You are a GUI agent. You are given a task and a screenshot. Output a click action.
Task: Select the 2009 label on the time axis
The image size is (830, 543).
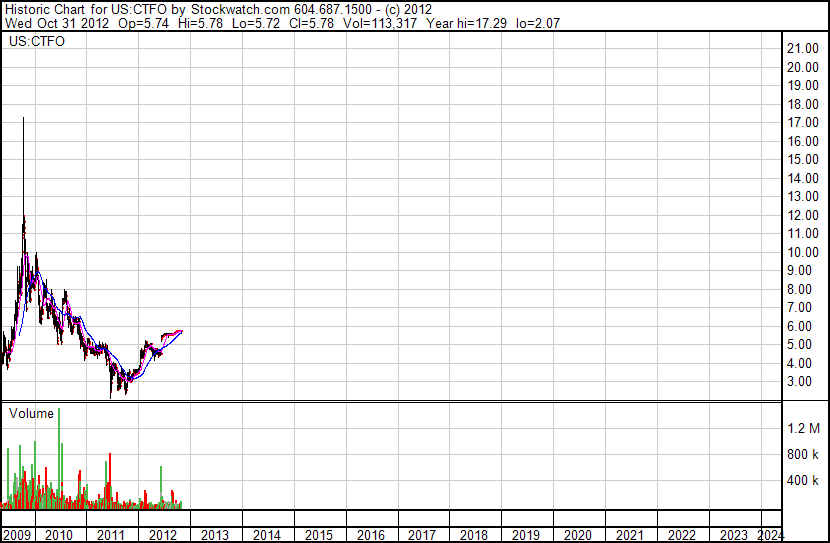[x=17, y=535]
